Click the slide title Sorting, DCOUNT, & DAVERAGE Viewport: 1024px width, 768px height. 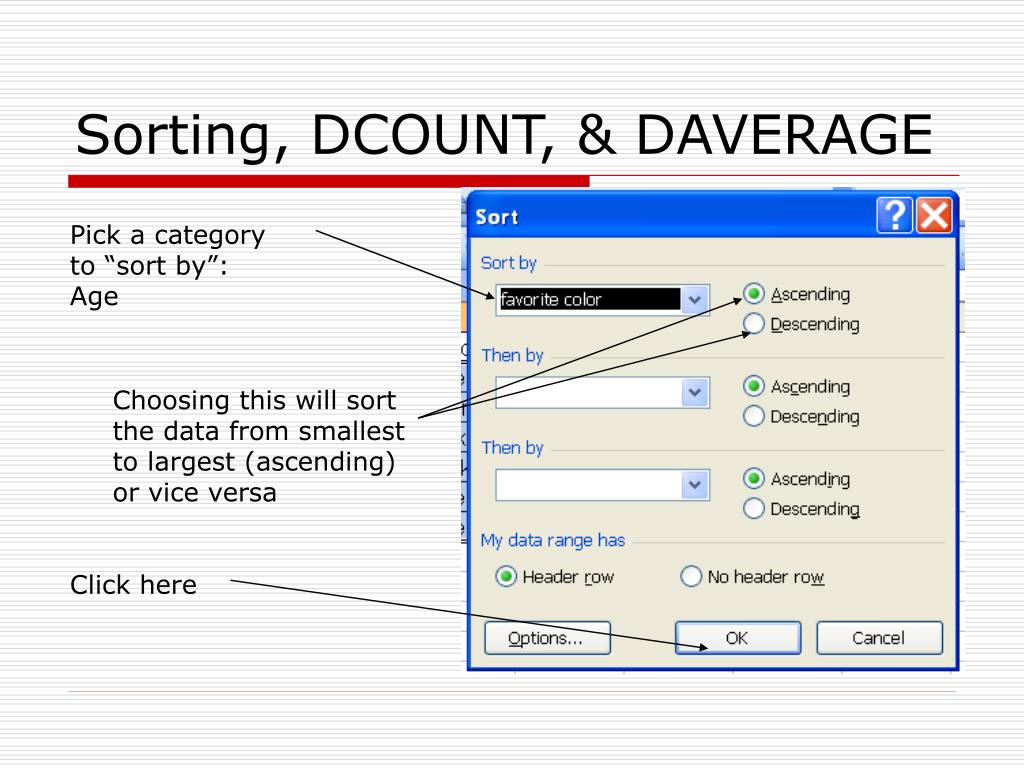pyautogui.click(x=504, y=135)
